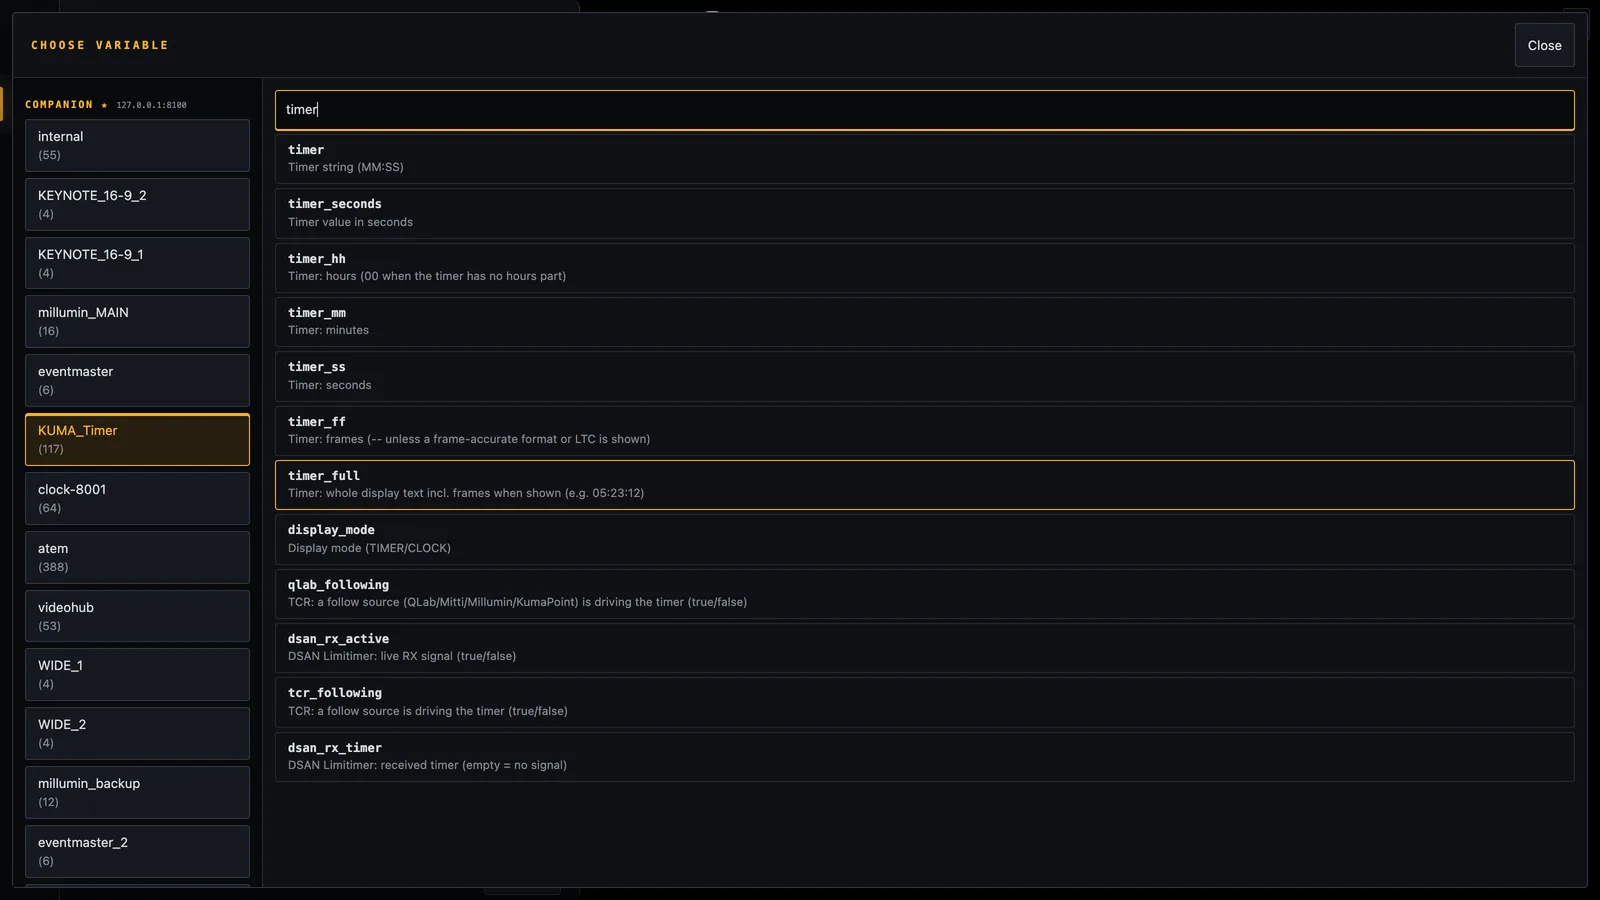The image size is (1600, 900).
Task: Choose the tcr_following variable
Action: click(924, 702)
